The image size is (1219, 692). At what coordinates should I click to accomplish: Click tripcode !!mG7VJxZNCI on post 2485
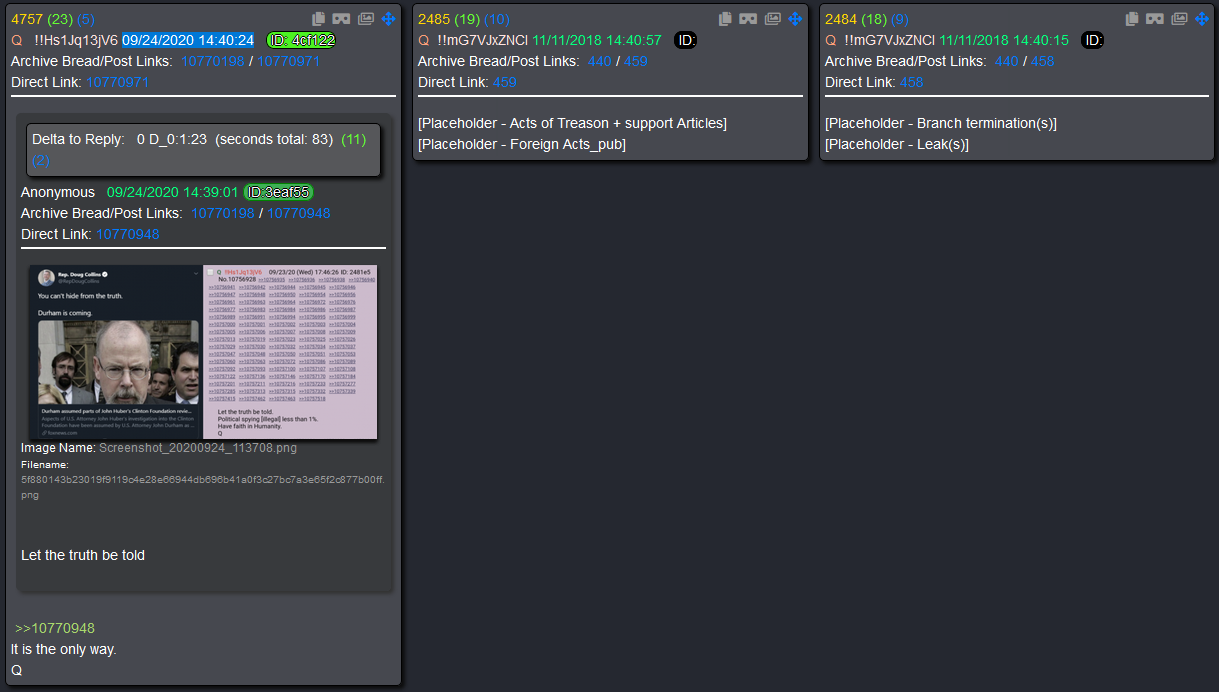483,40
